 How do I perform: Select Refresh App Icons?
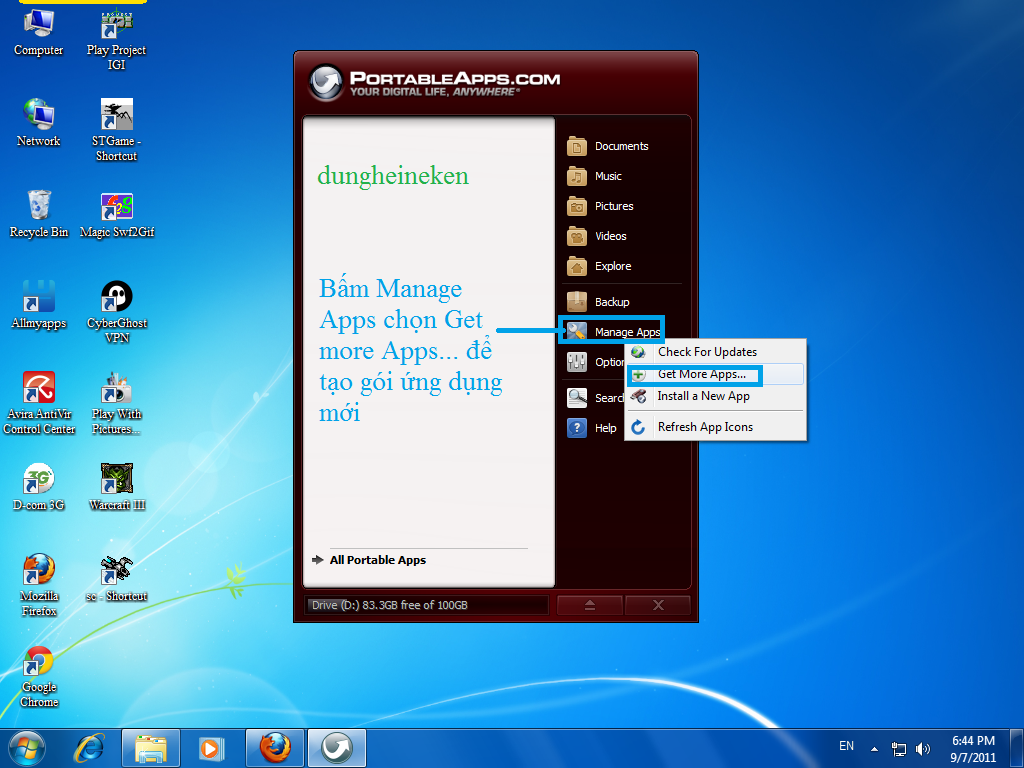click(715, 427)
